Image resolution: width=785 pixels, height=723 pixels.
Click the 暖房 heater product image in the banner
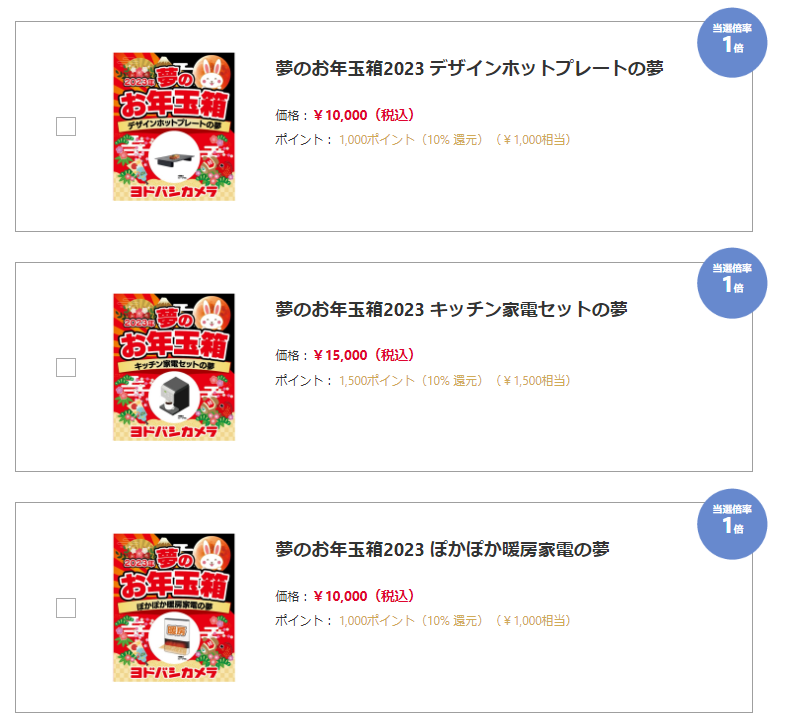(x=174, y=638)
